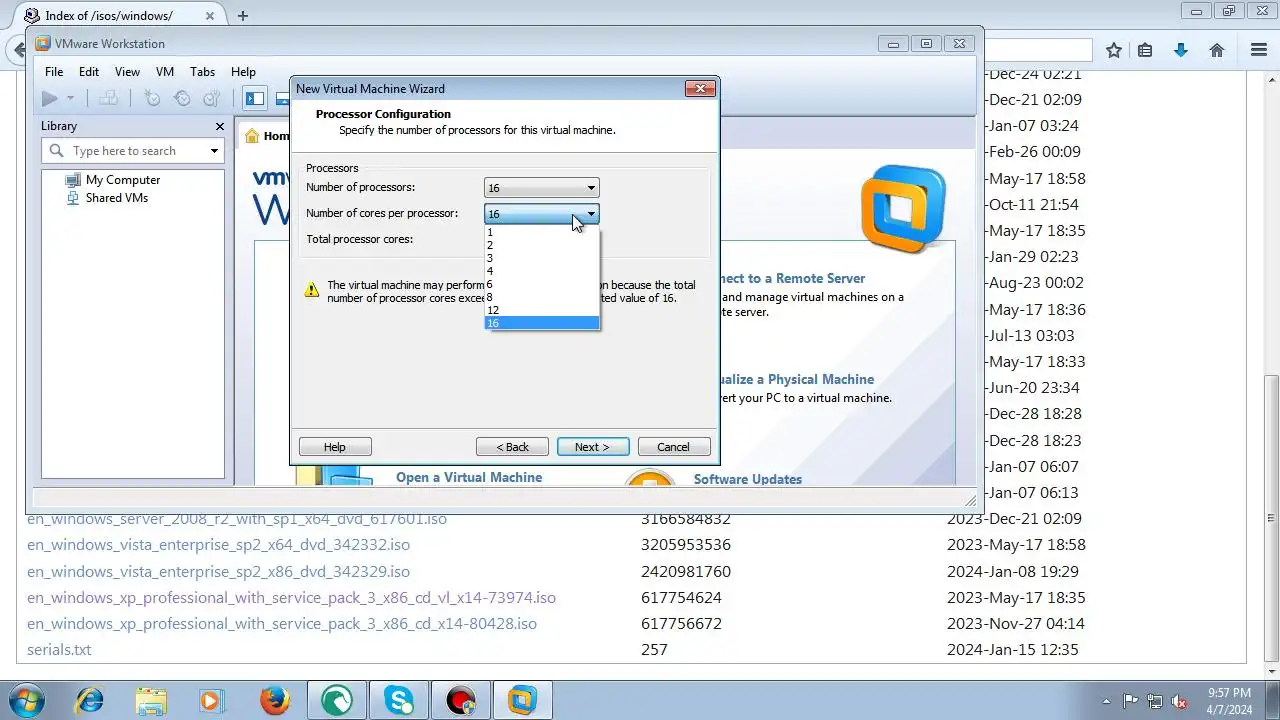Click the Help button in wizard
The image size is (1280, 720).
click(335, 447)
